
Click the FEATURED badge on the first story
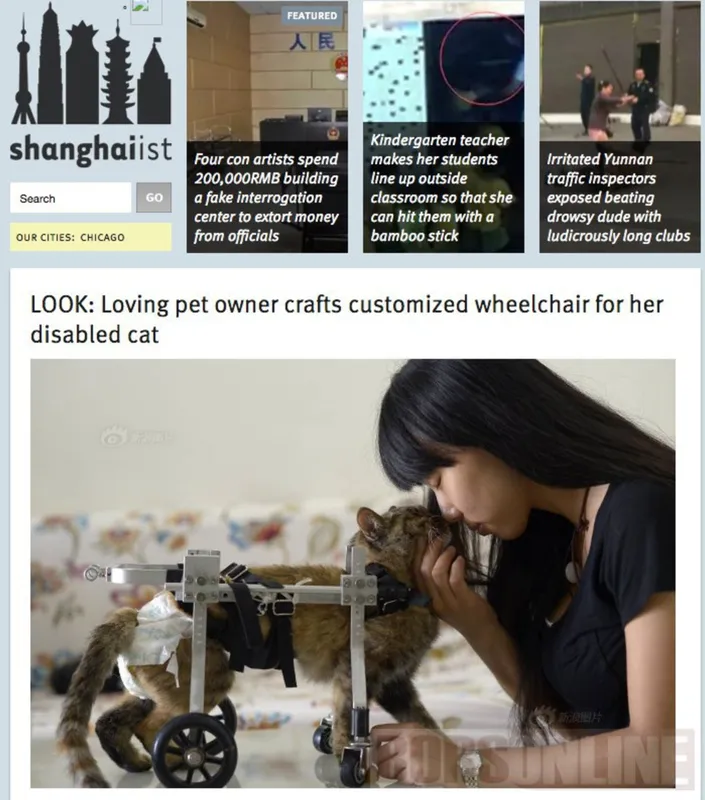pyautogui.click(x=312, y=15)
